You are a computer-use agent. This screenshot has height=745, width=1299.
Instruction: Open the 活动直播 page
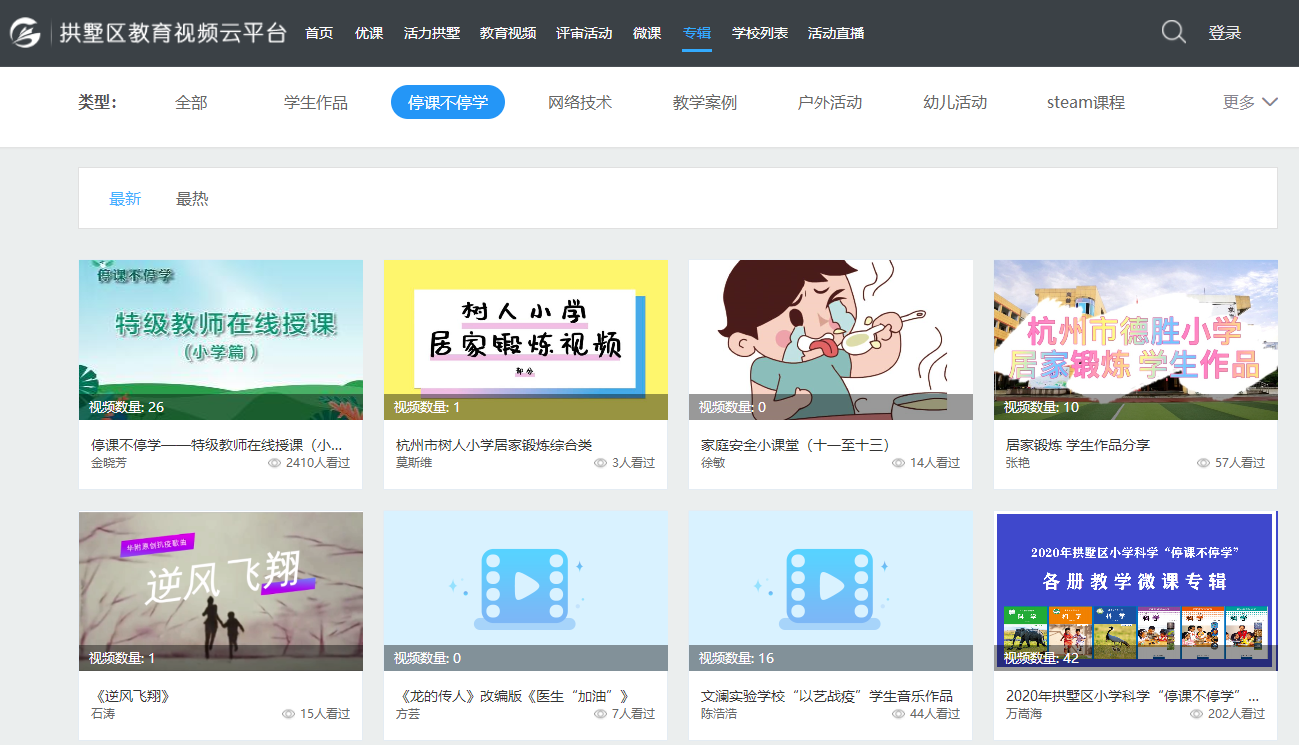[836, 33]
